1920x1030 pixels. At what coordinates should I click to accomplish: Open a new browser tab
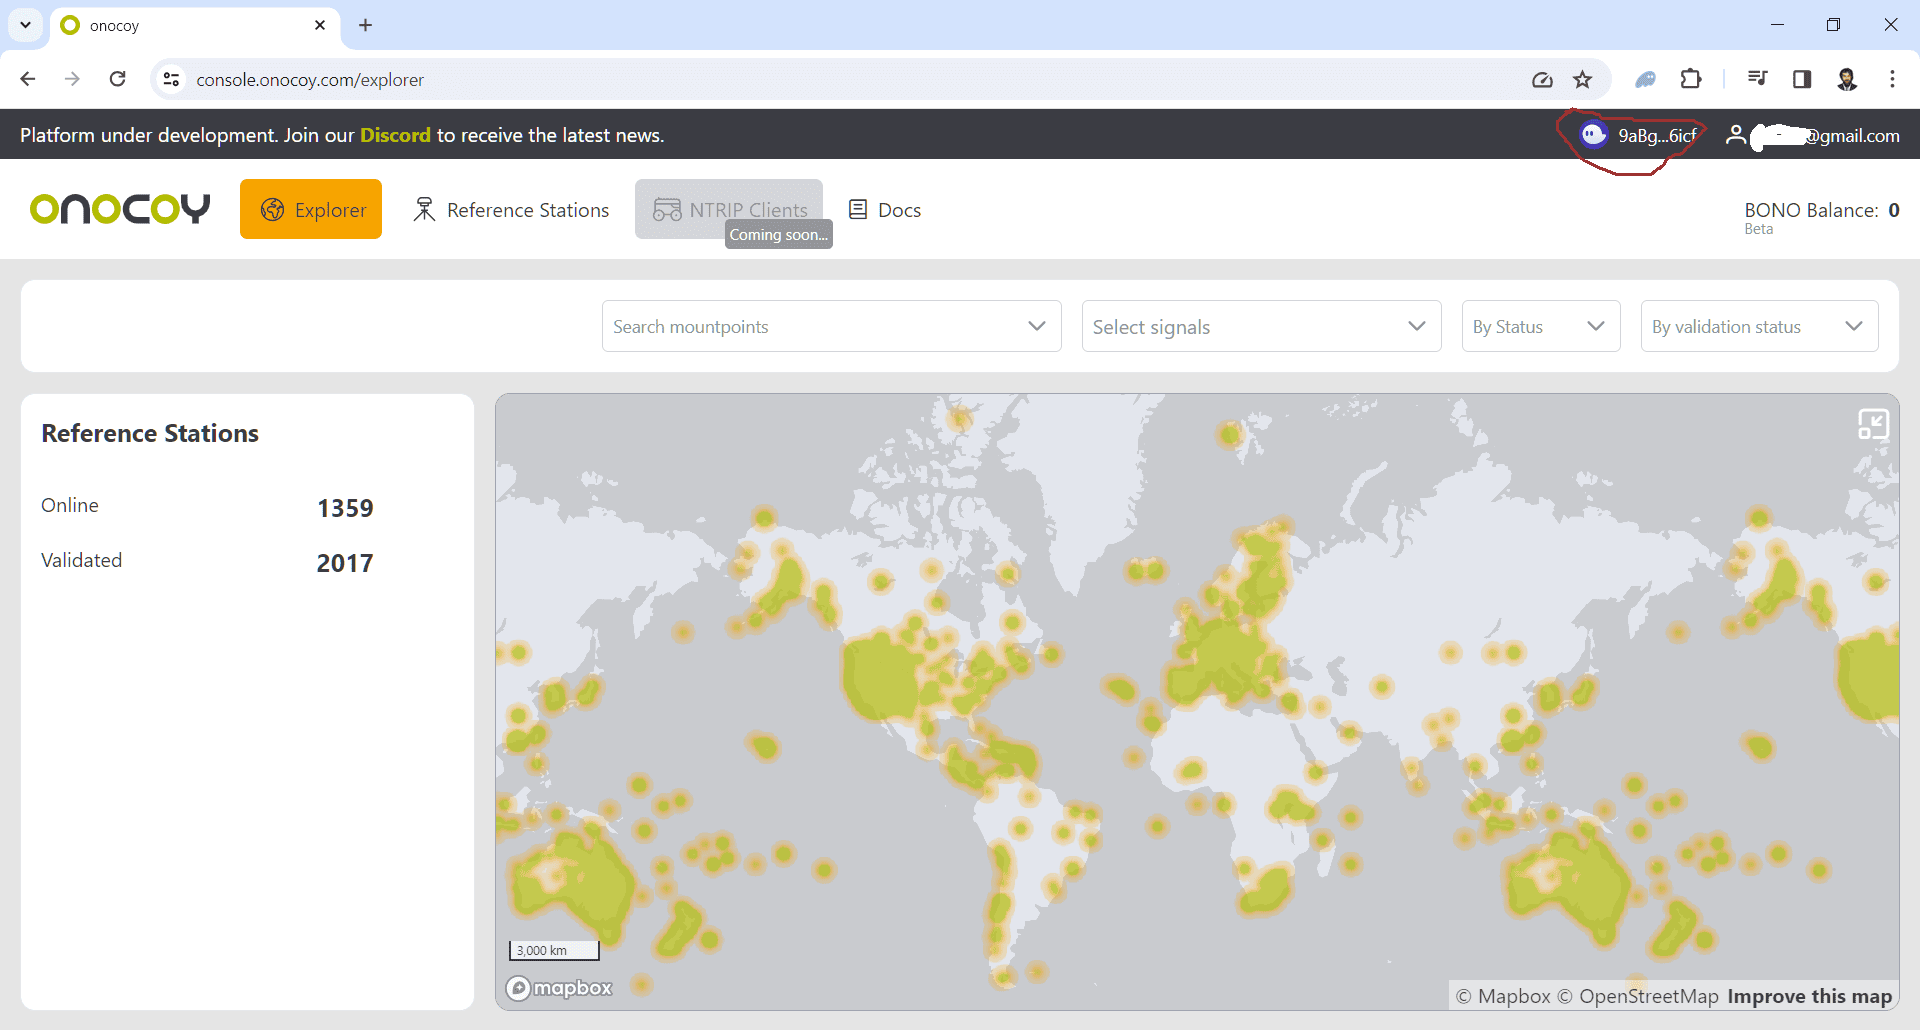click(x=365, y=25)
